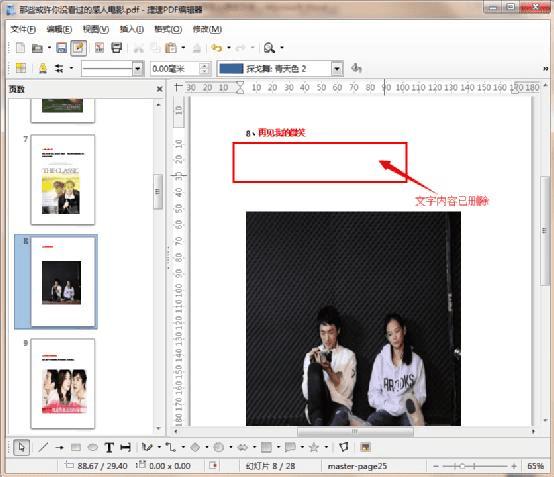Undo the last action
Screen dimensions: 554x477
[x=217, y=48]
